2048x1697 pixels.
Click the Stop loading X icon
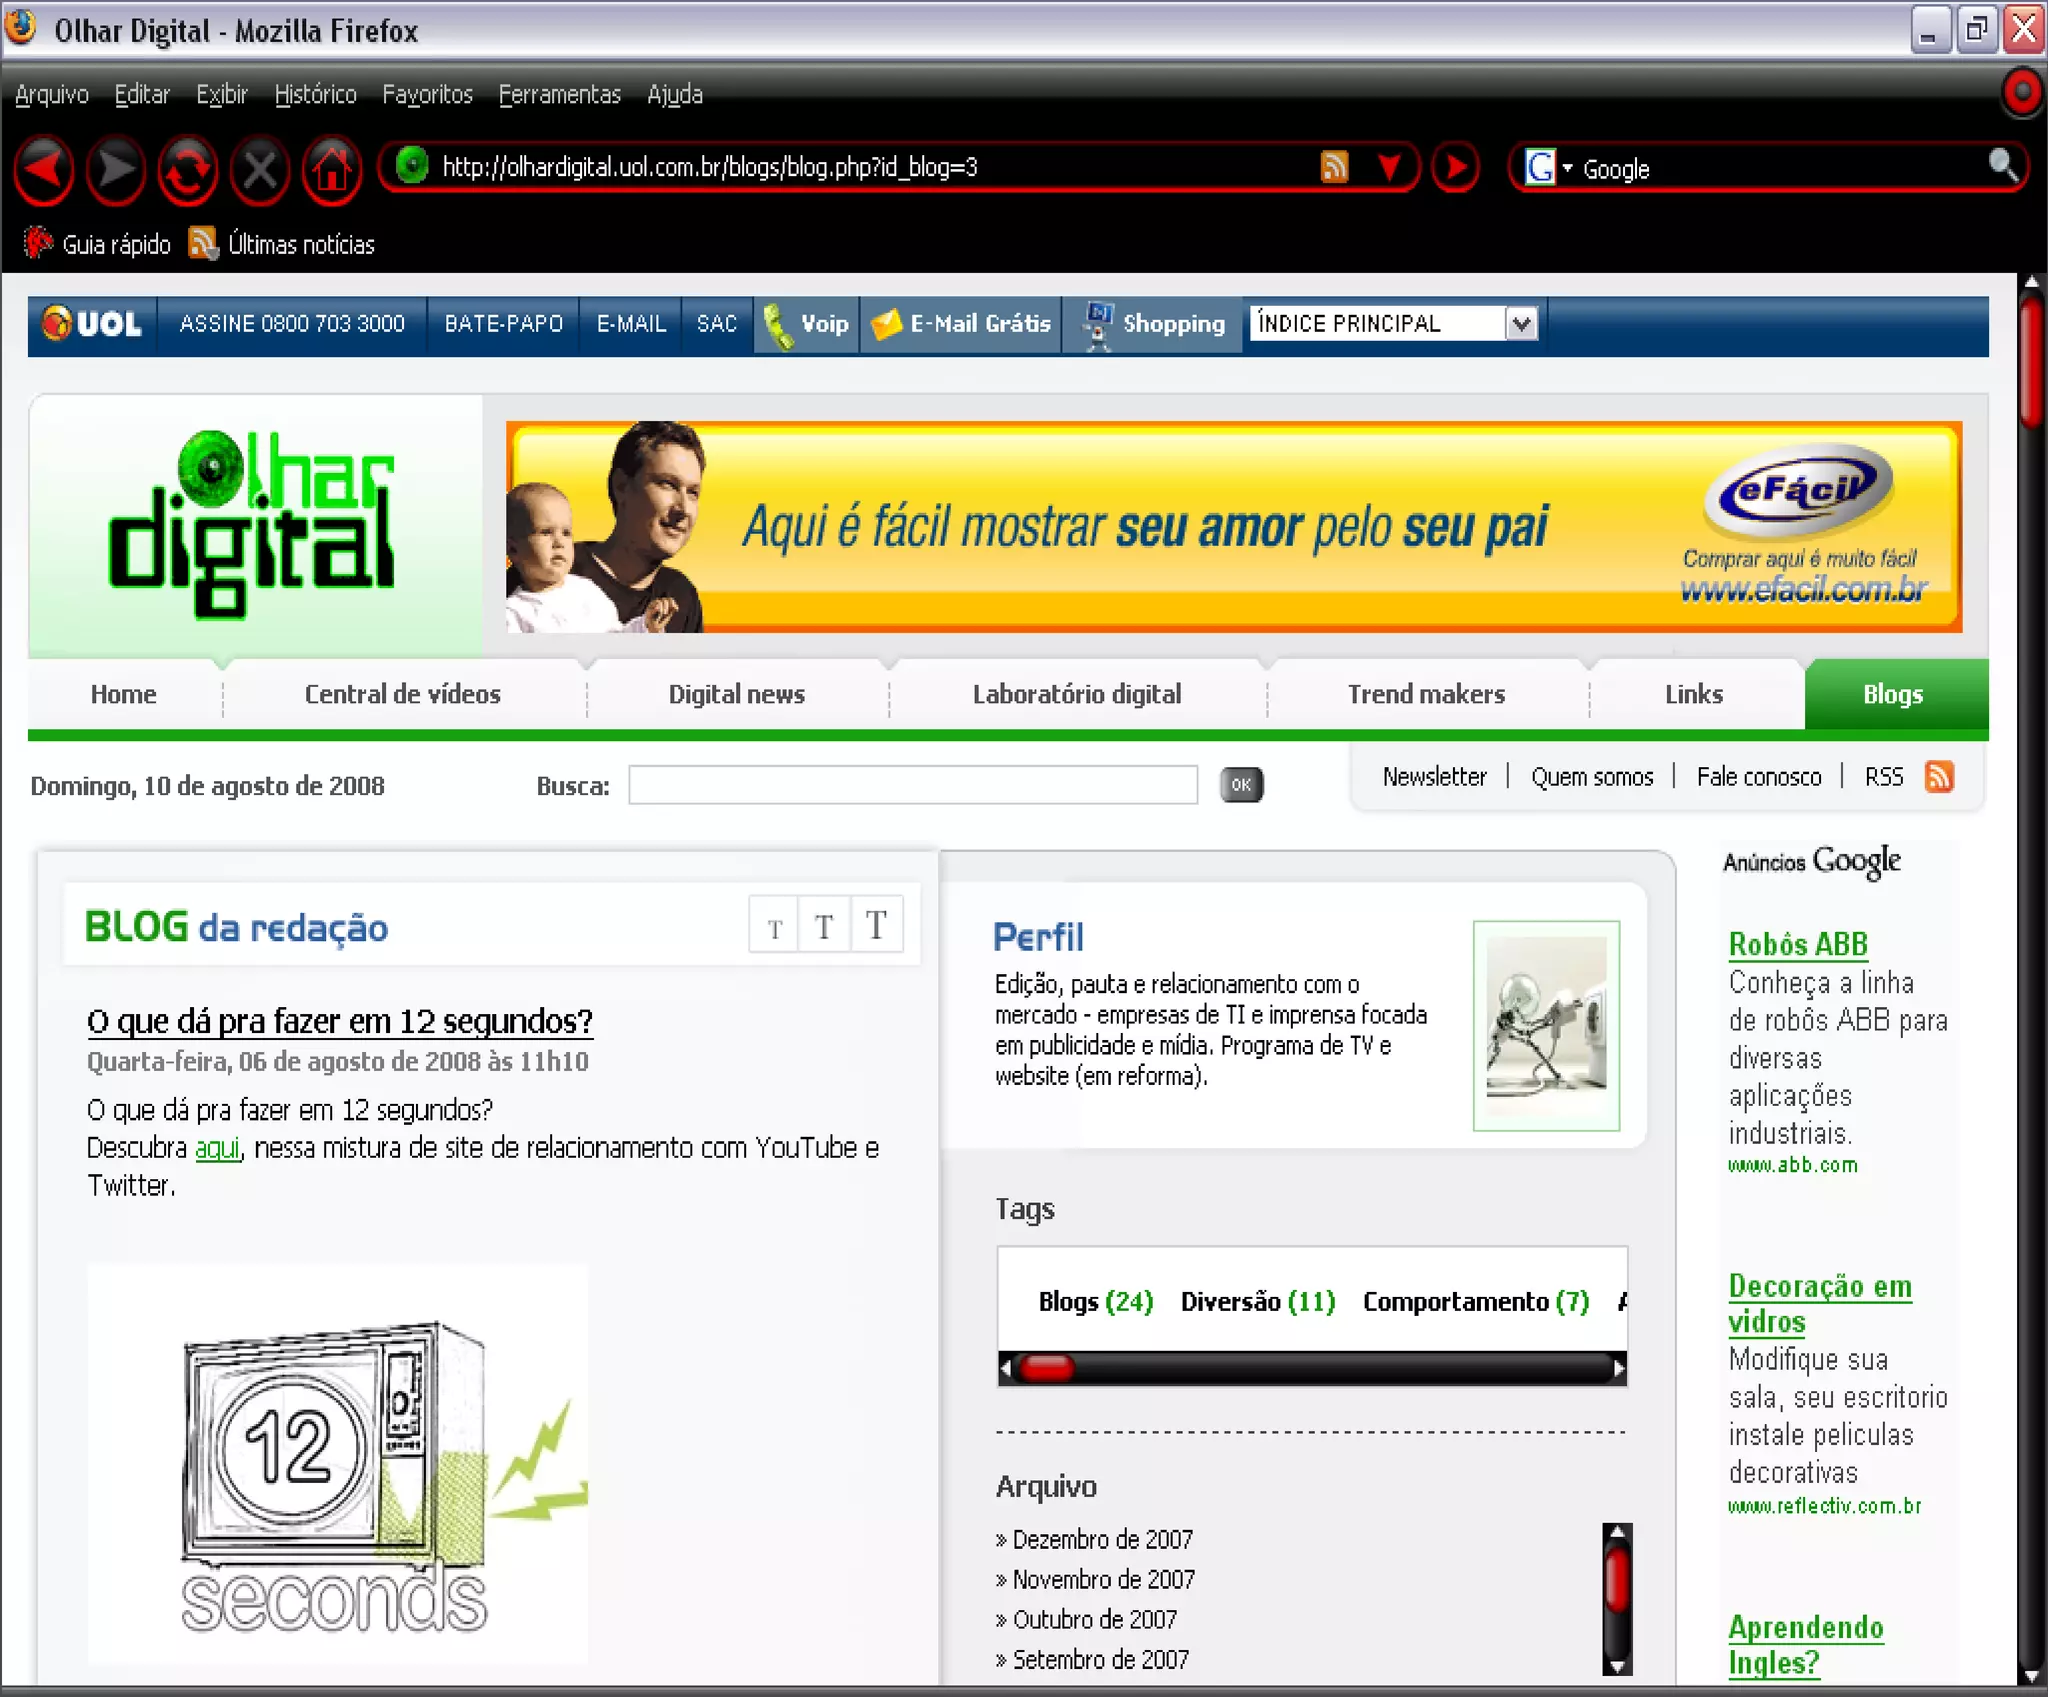(260, 170)
